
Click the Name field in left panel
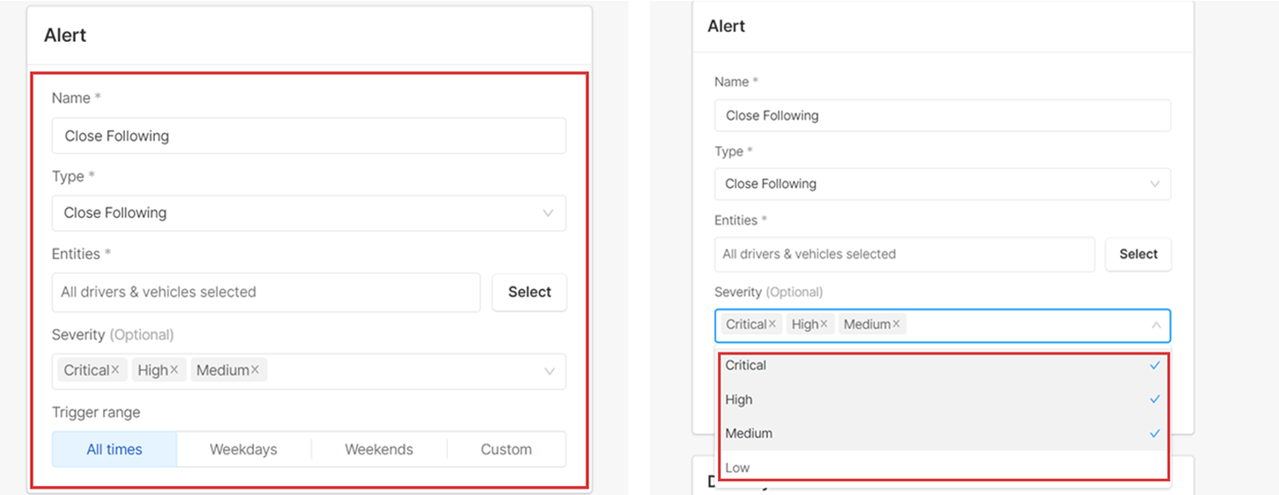point(309,136)
